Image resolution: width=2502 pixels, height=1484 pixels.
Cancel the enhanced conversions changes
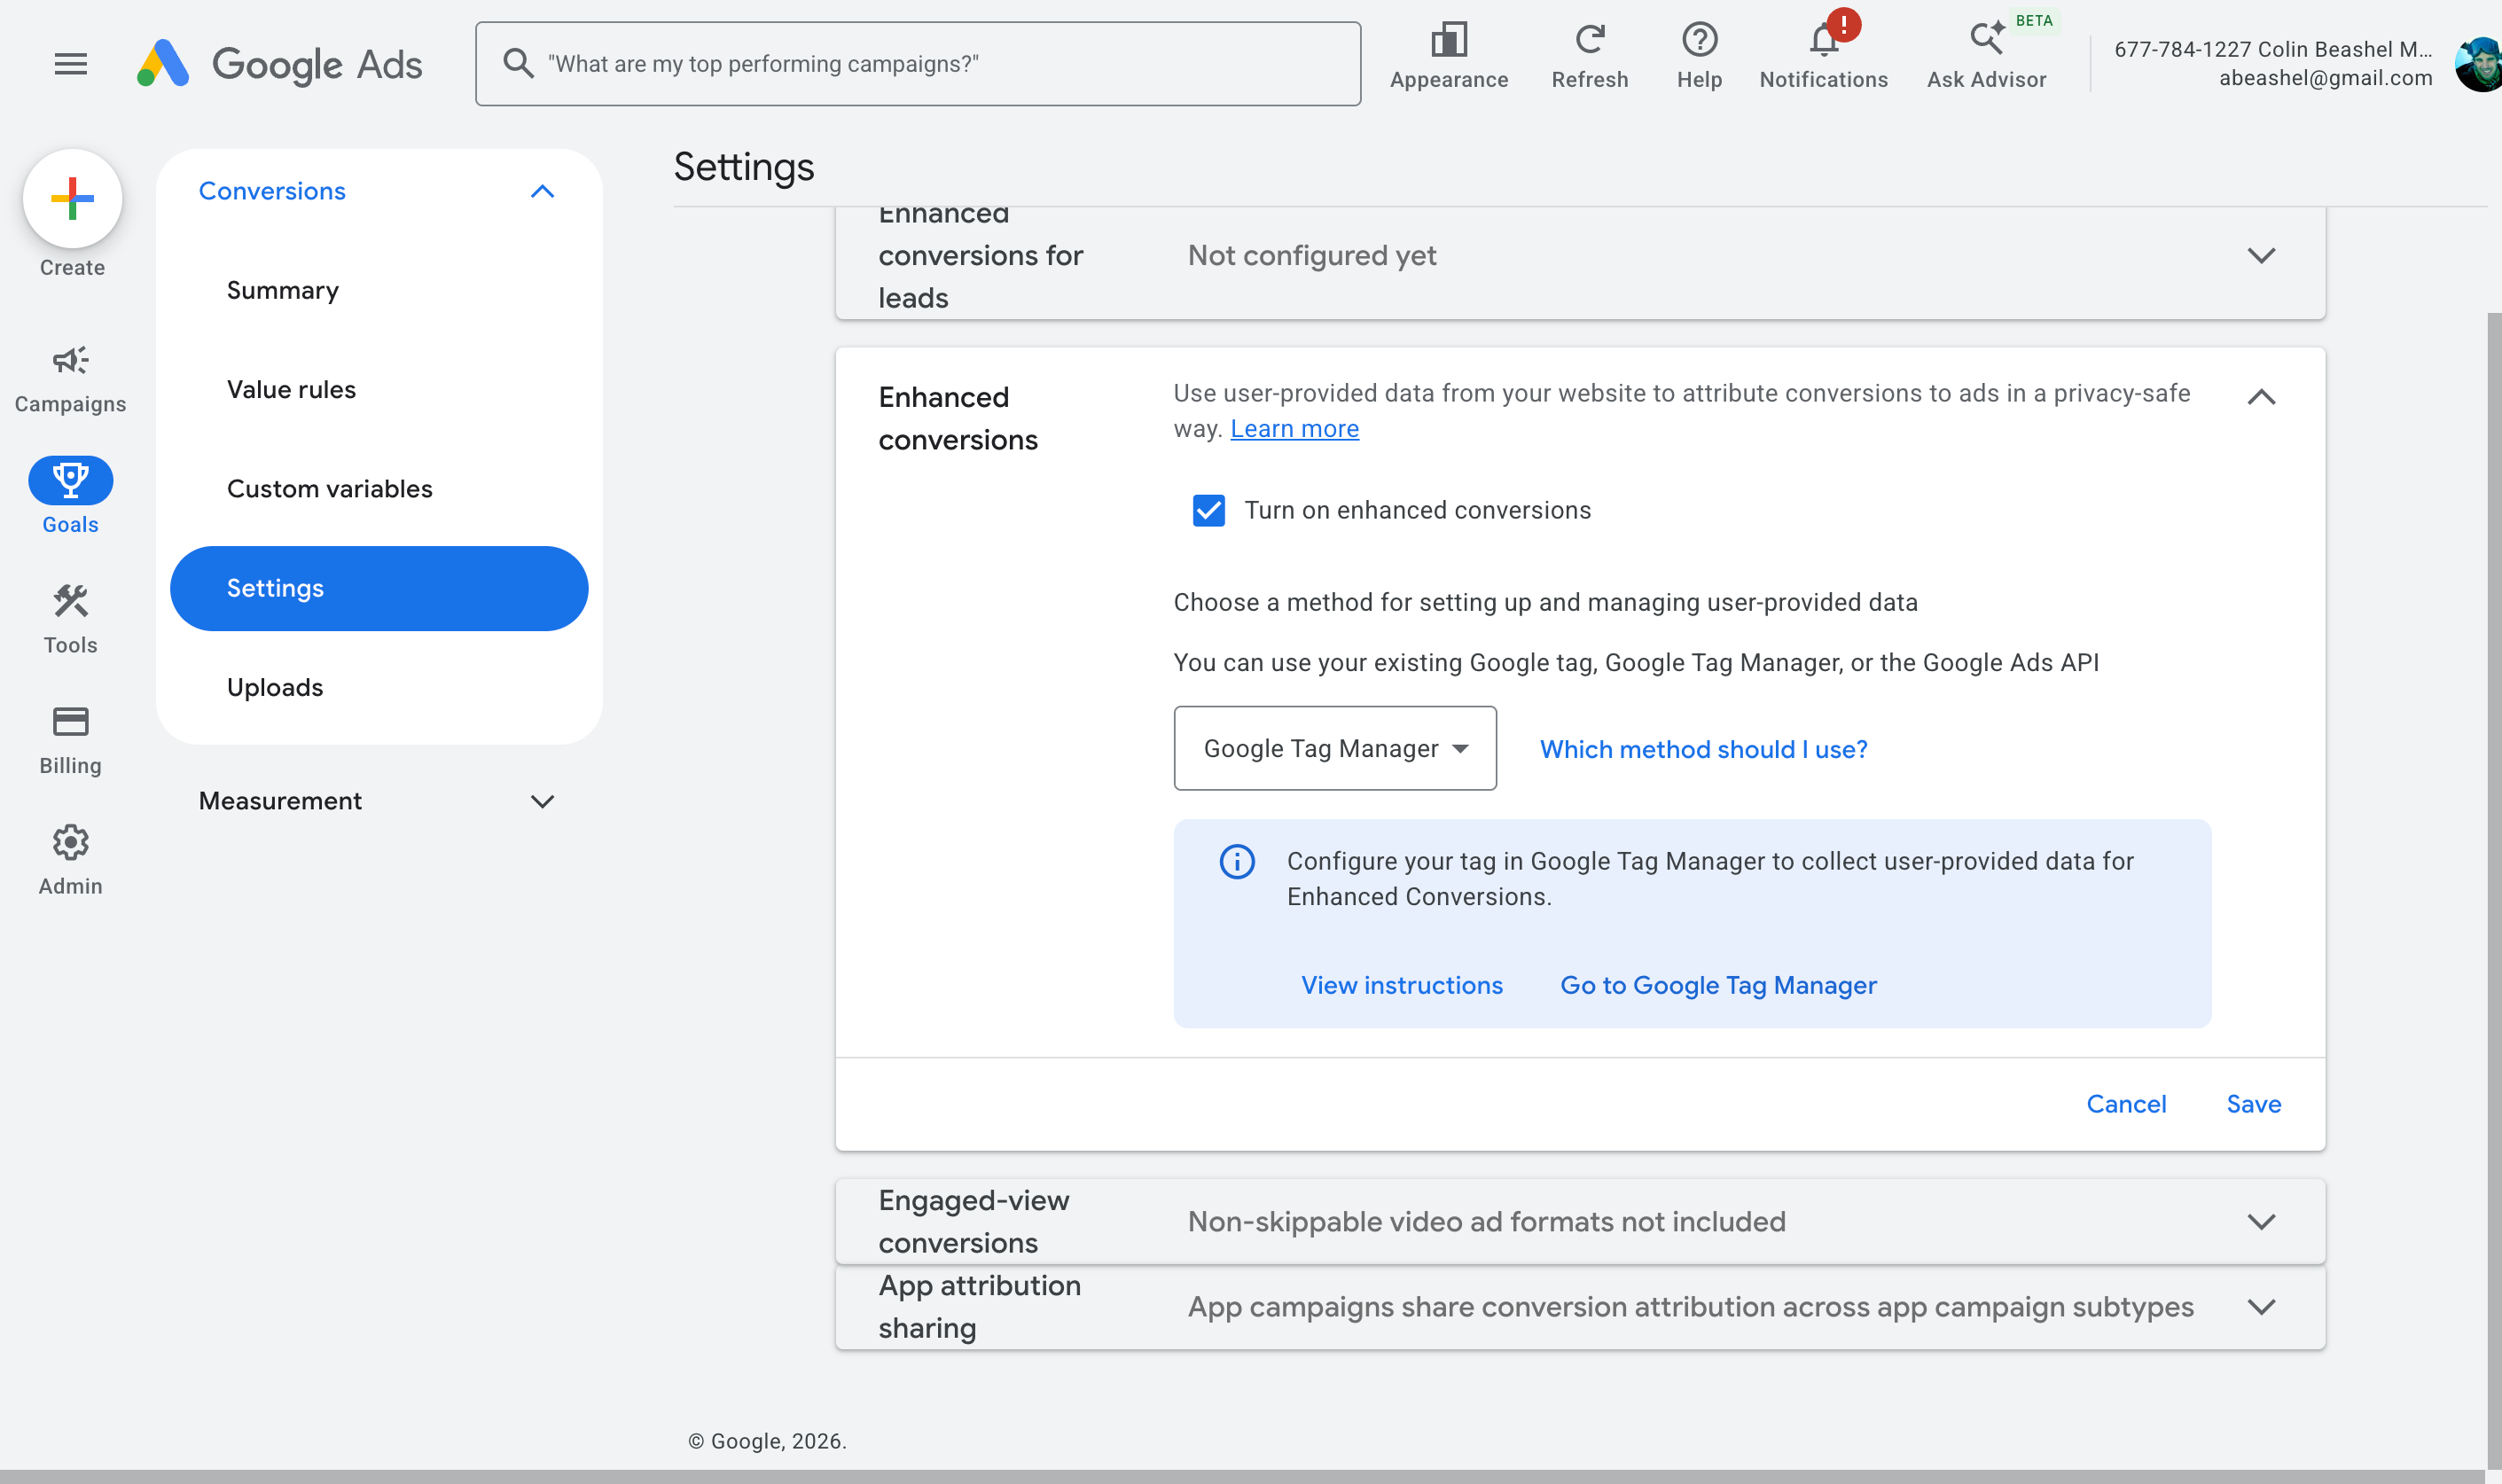[2126, 1104]
